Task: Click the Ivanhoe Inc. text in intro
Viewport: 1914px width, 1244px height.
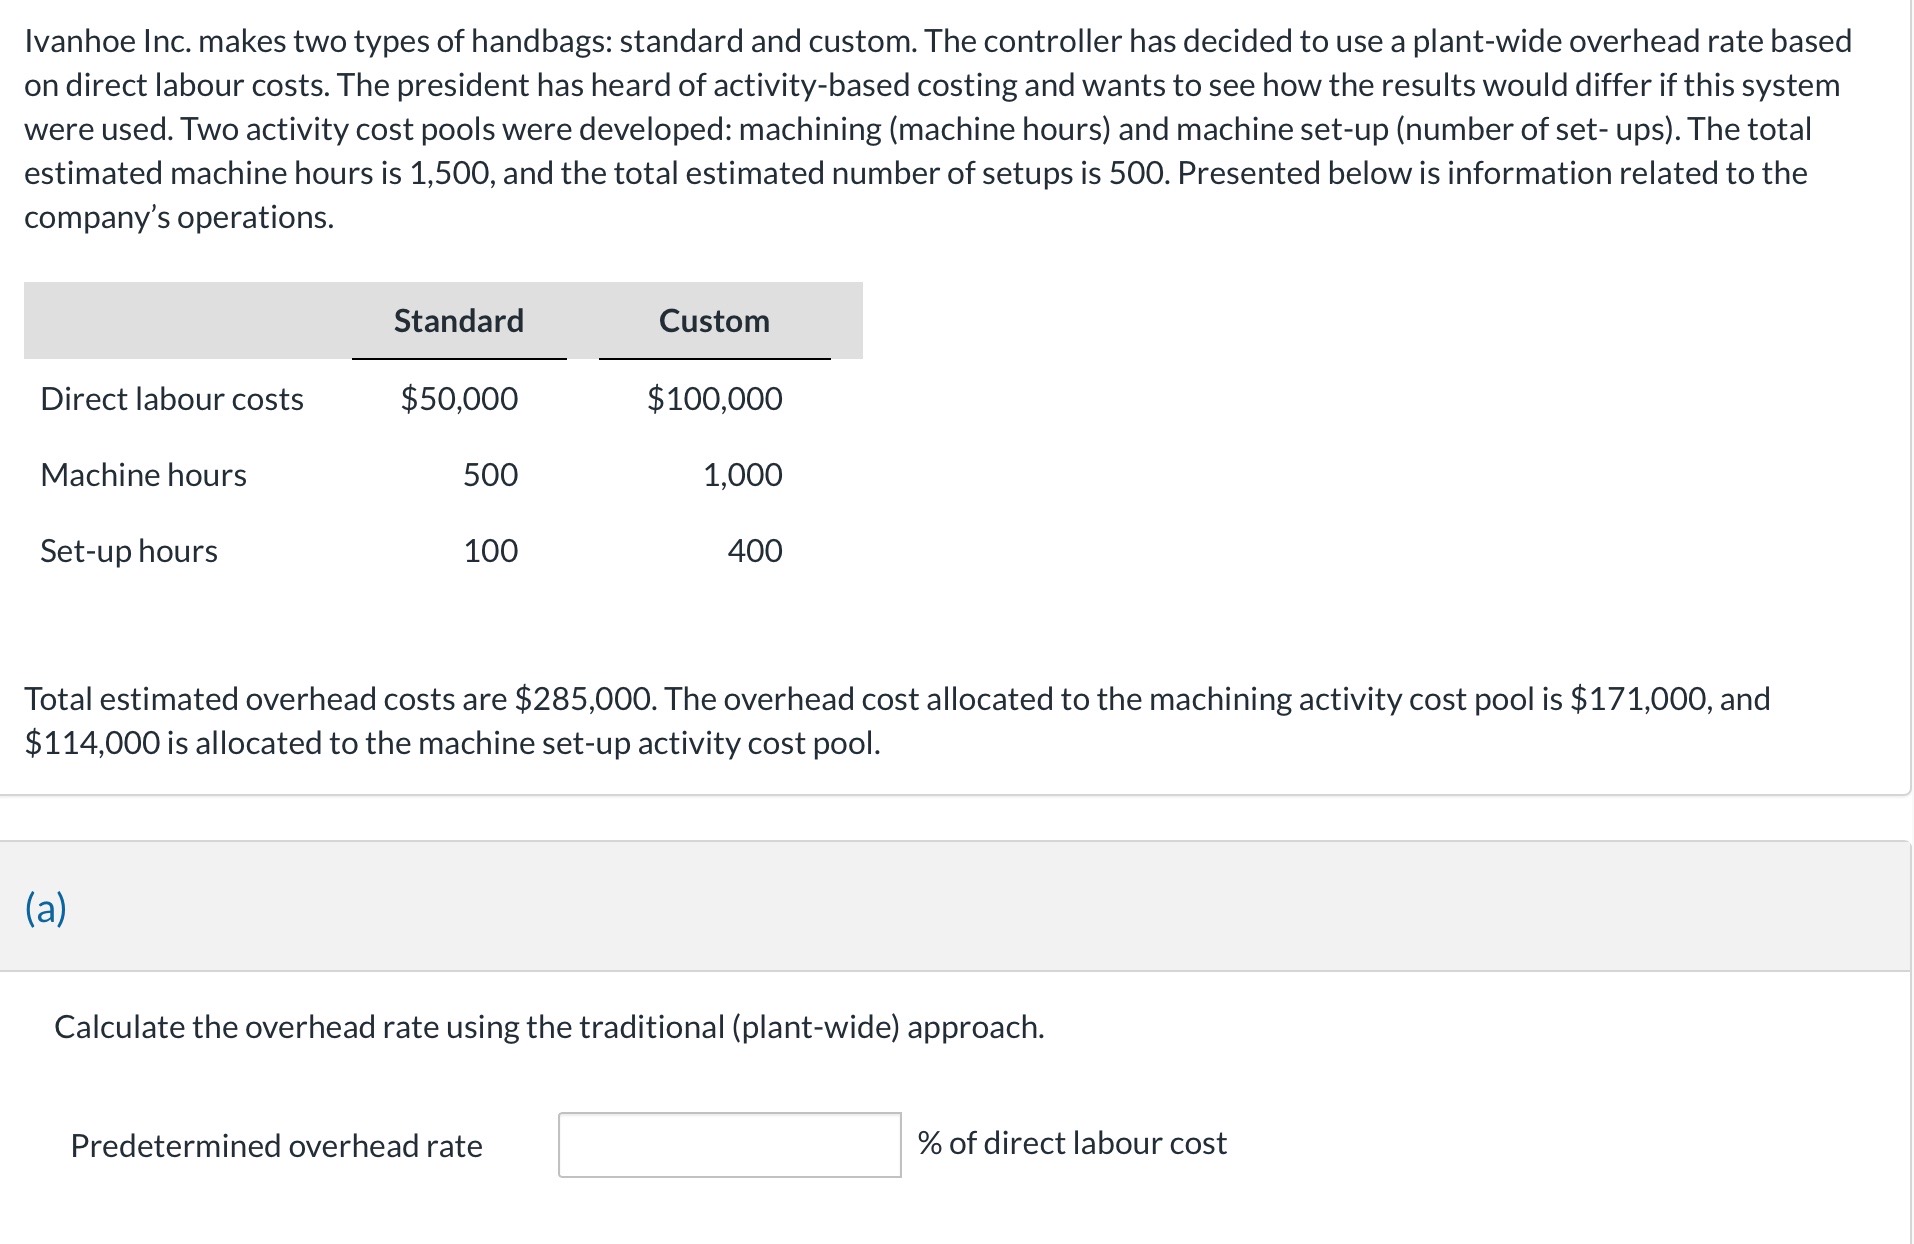Action: (98, 41)
